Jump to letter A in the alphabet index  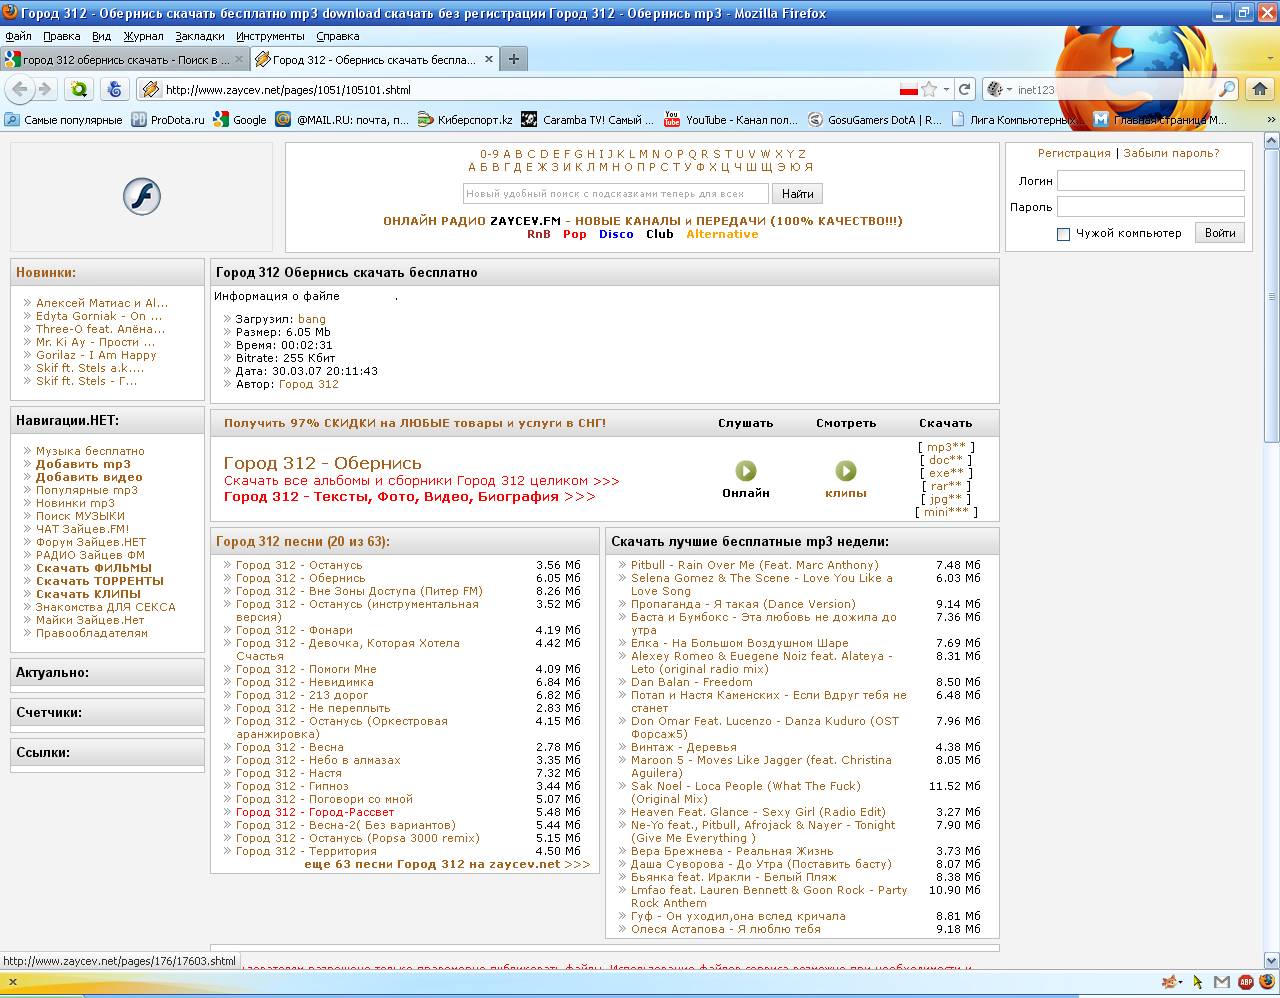coord(507,154)
